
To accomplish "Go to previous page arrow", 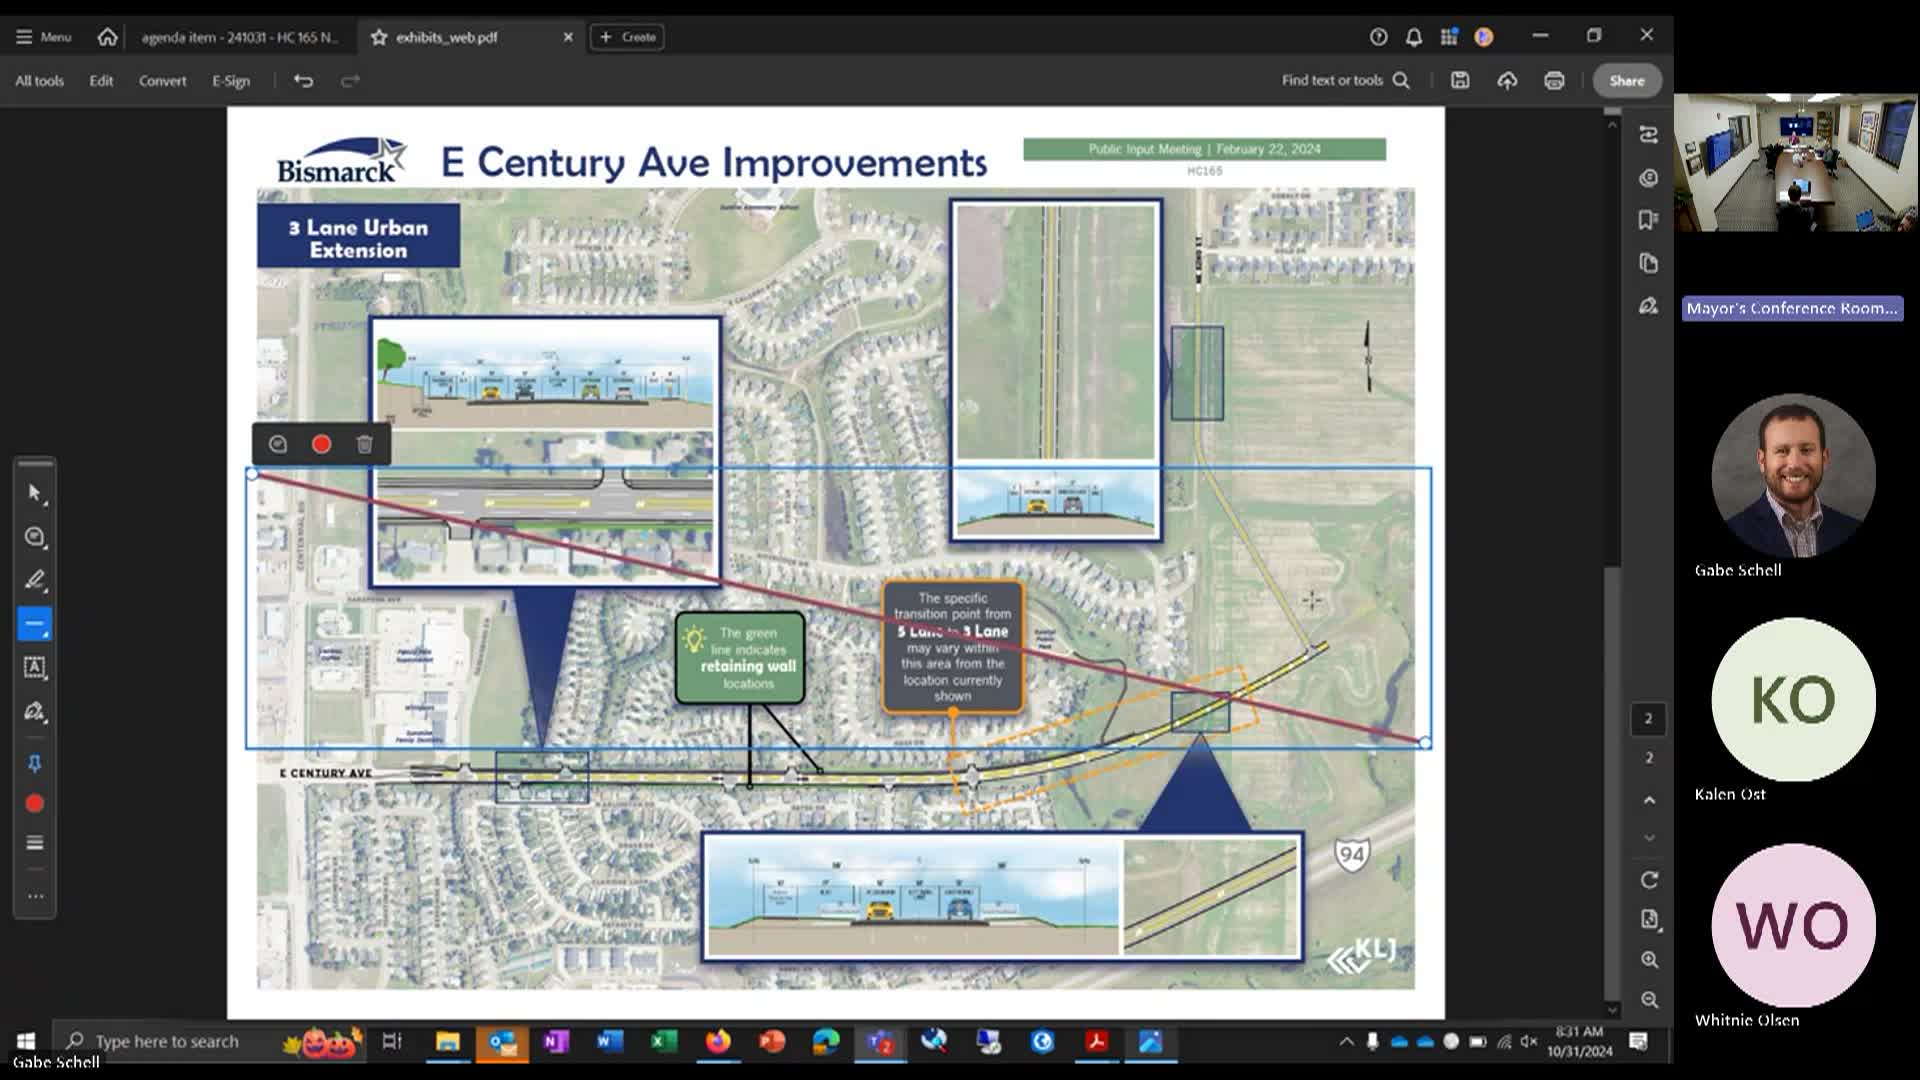I will [1649, 800].
